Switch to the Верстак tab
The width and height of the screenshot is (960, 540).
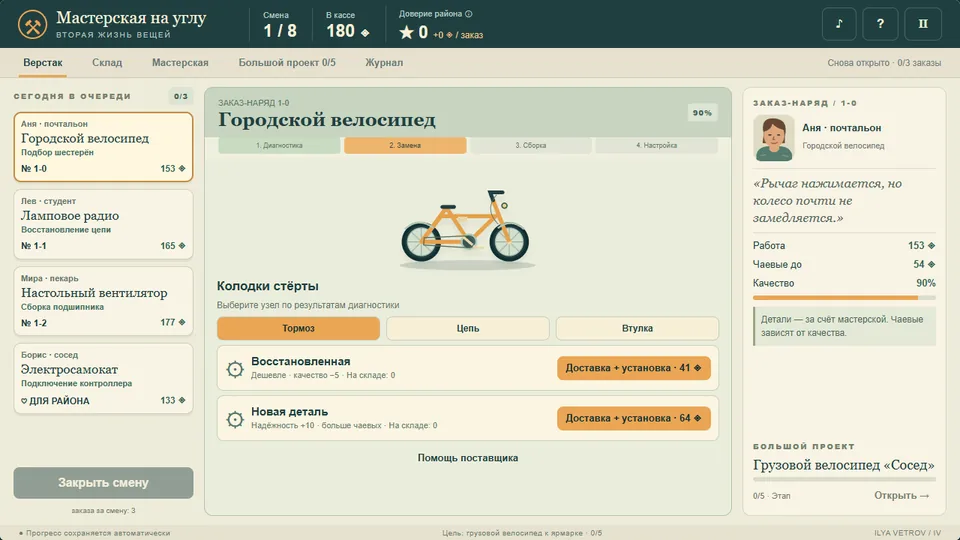(43, 62)
